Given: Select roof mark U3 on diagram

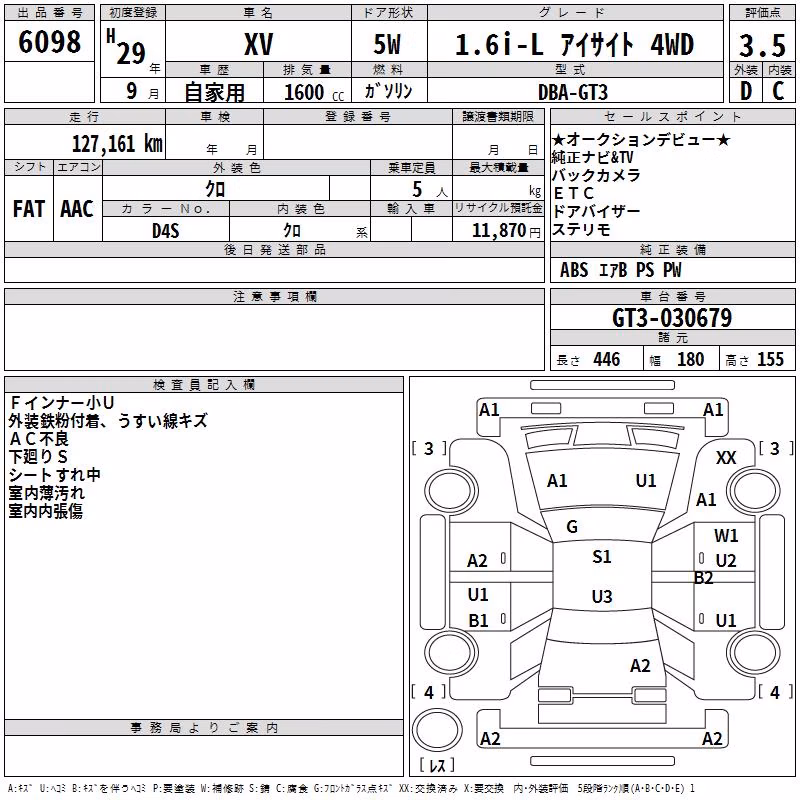Looking at the screenshot, I should tap(602, 596).
